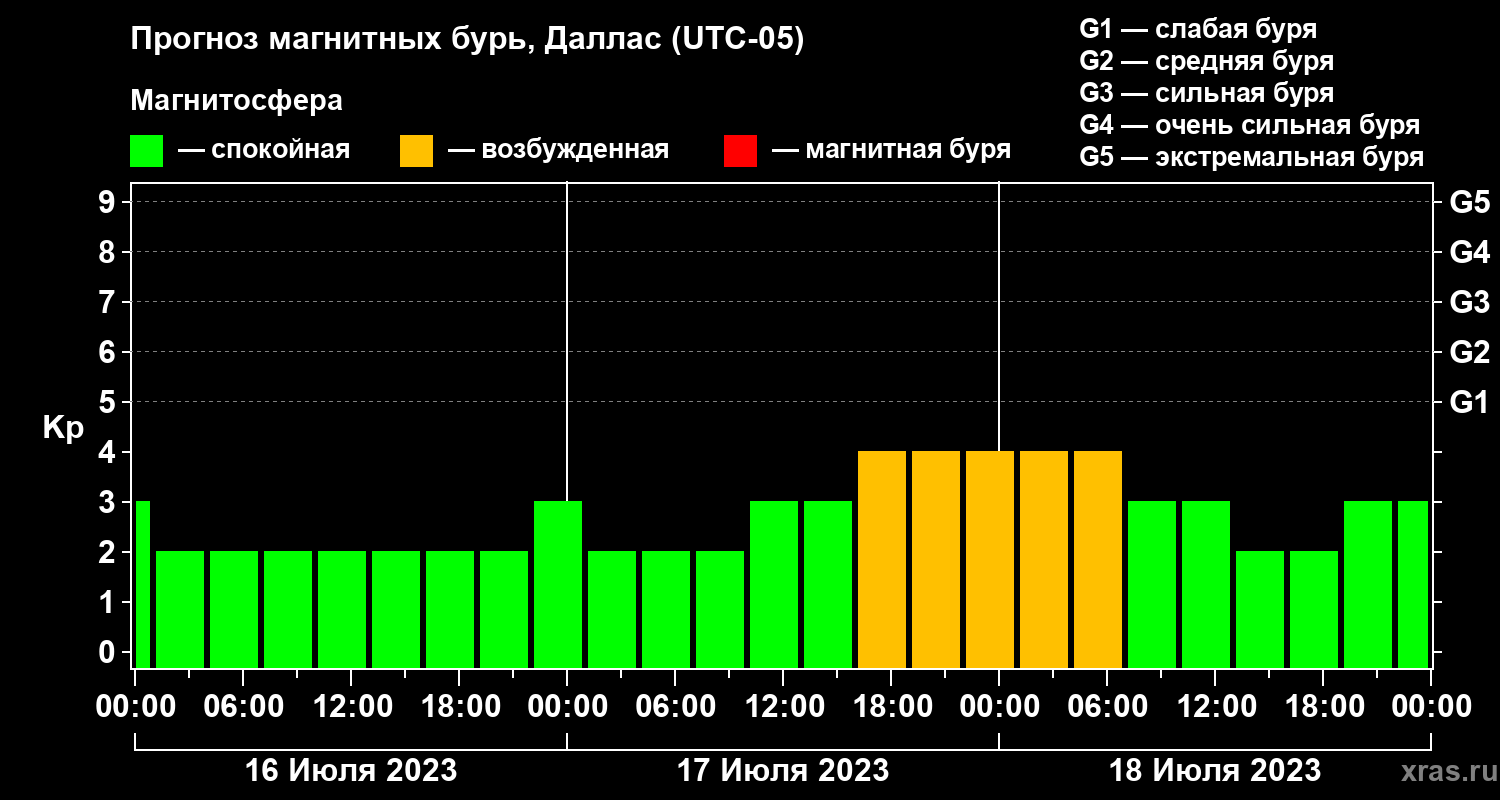Click the '18:00' tick label above 16 Июля
This screenshot has height=800, width=1500.
[459, 707]
